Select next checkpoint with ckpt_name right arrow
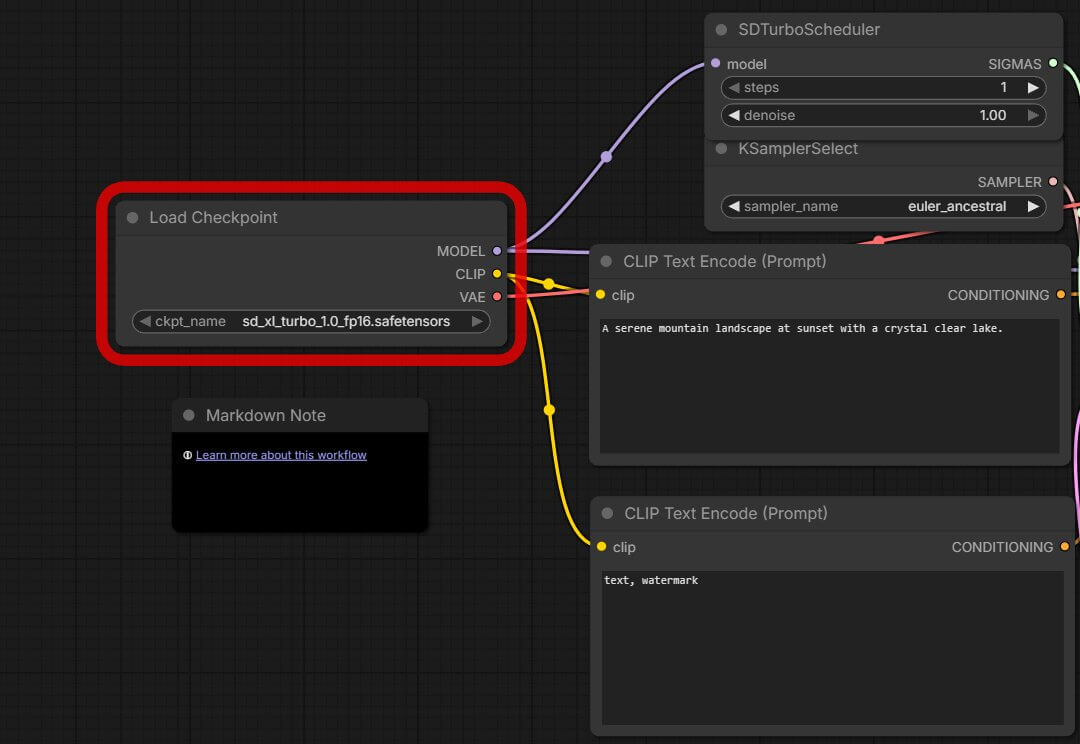 point(477,322)
